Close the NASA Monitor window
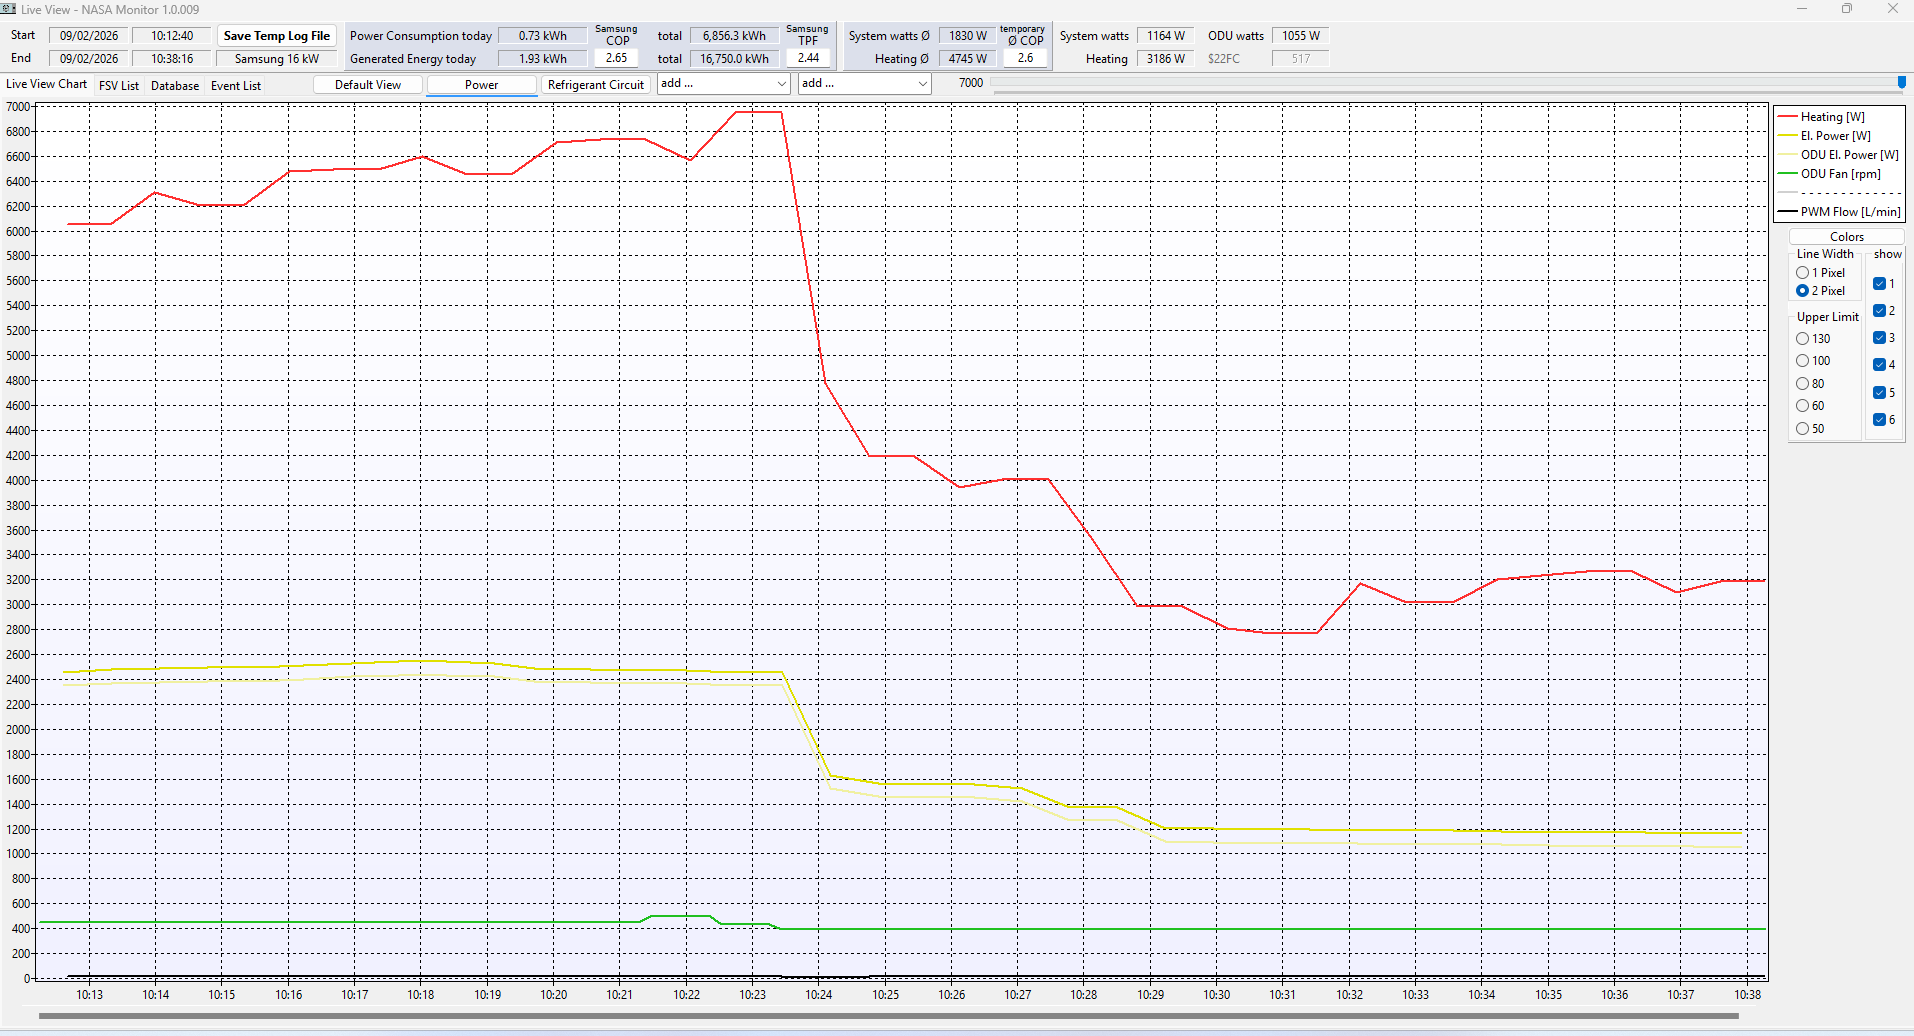This screenshot has height=1036, width=1914. click(1892, 9)
